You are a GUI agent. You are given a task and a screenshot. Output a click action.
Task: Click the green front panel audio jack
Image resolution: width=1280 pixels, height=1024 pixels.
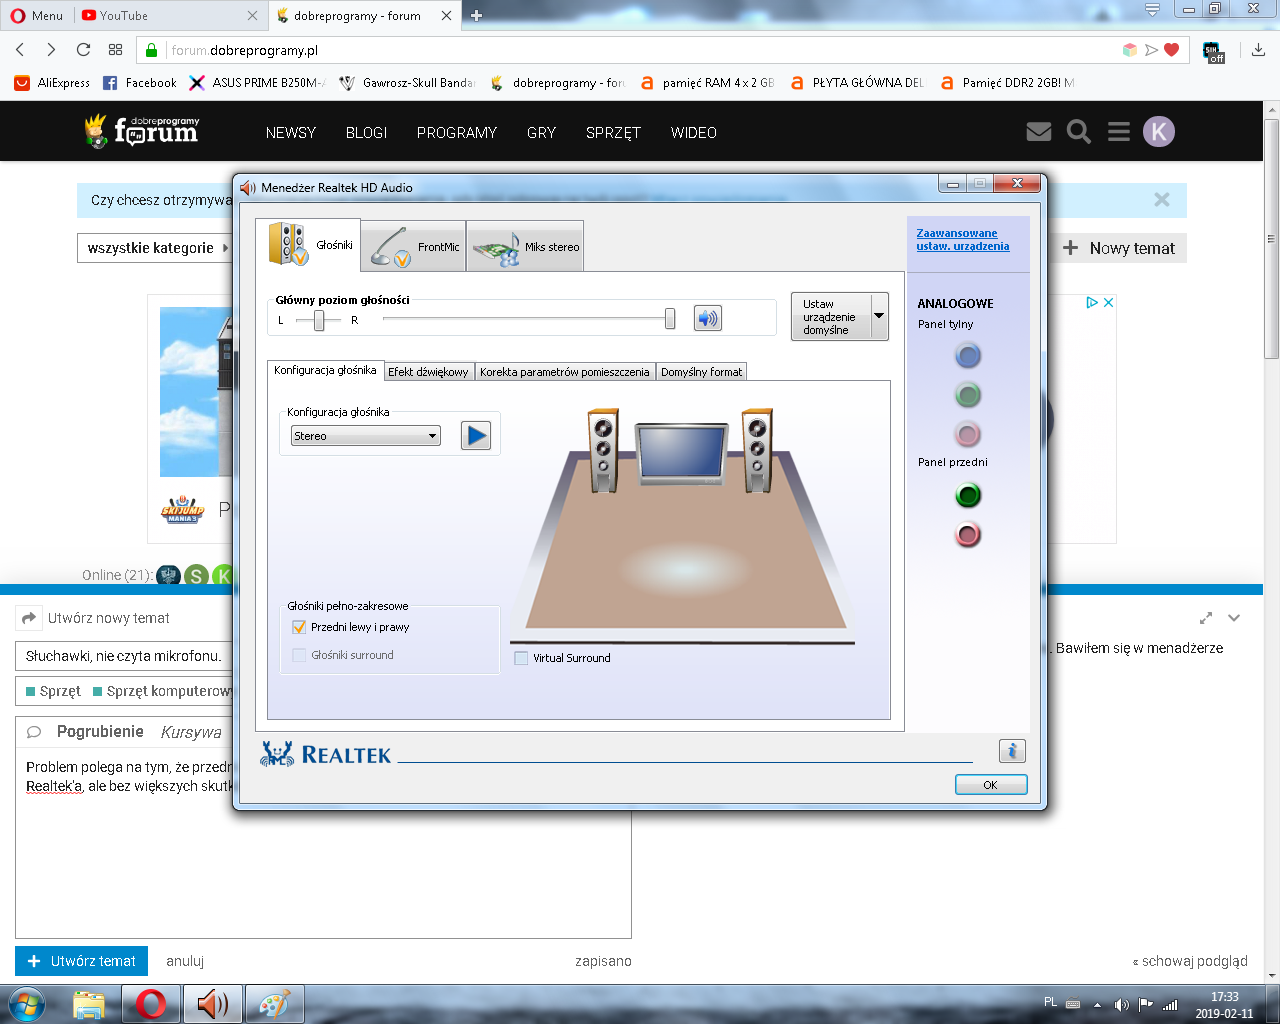coord(968,495)
